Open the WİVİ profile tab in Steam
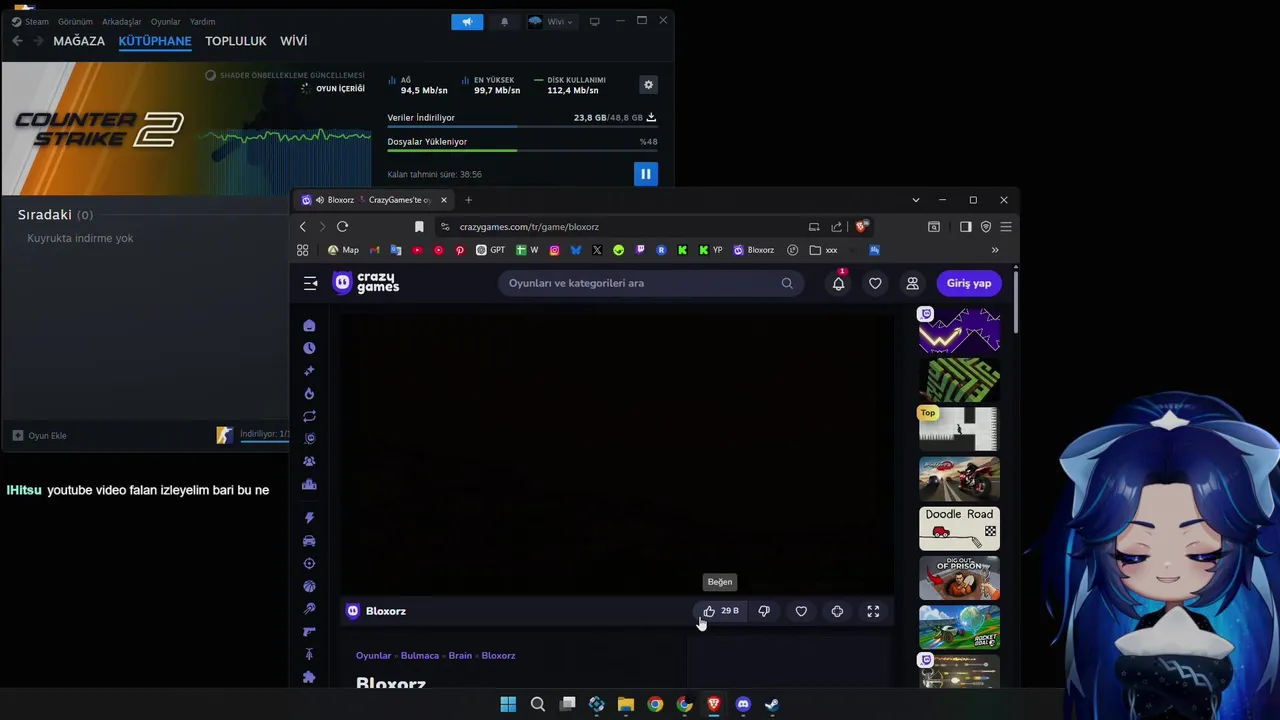Screen dimensions: 1280x720 (x=293, y=41)
